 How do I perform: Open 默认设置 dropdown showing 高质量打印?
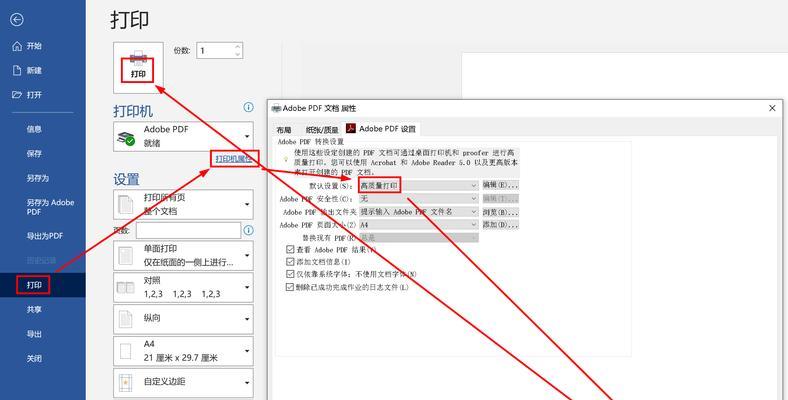pos(418,185)
